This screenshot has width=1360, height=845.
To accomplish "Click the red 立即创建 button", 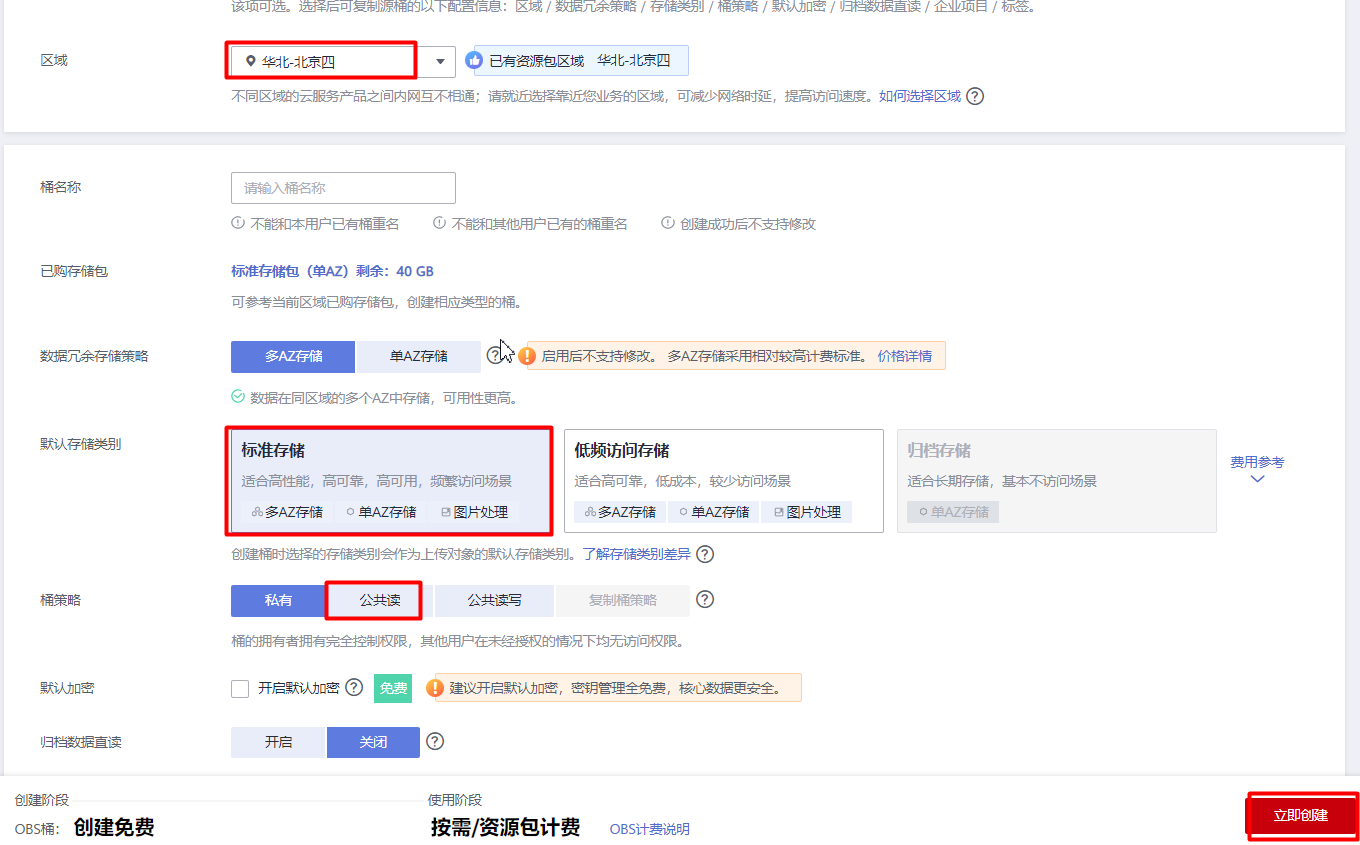I will tap(1301, 816).
